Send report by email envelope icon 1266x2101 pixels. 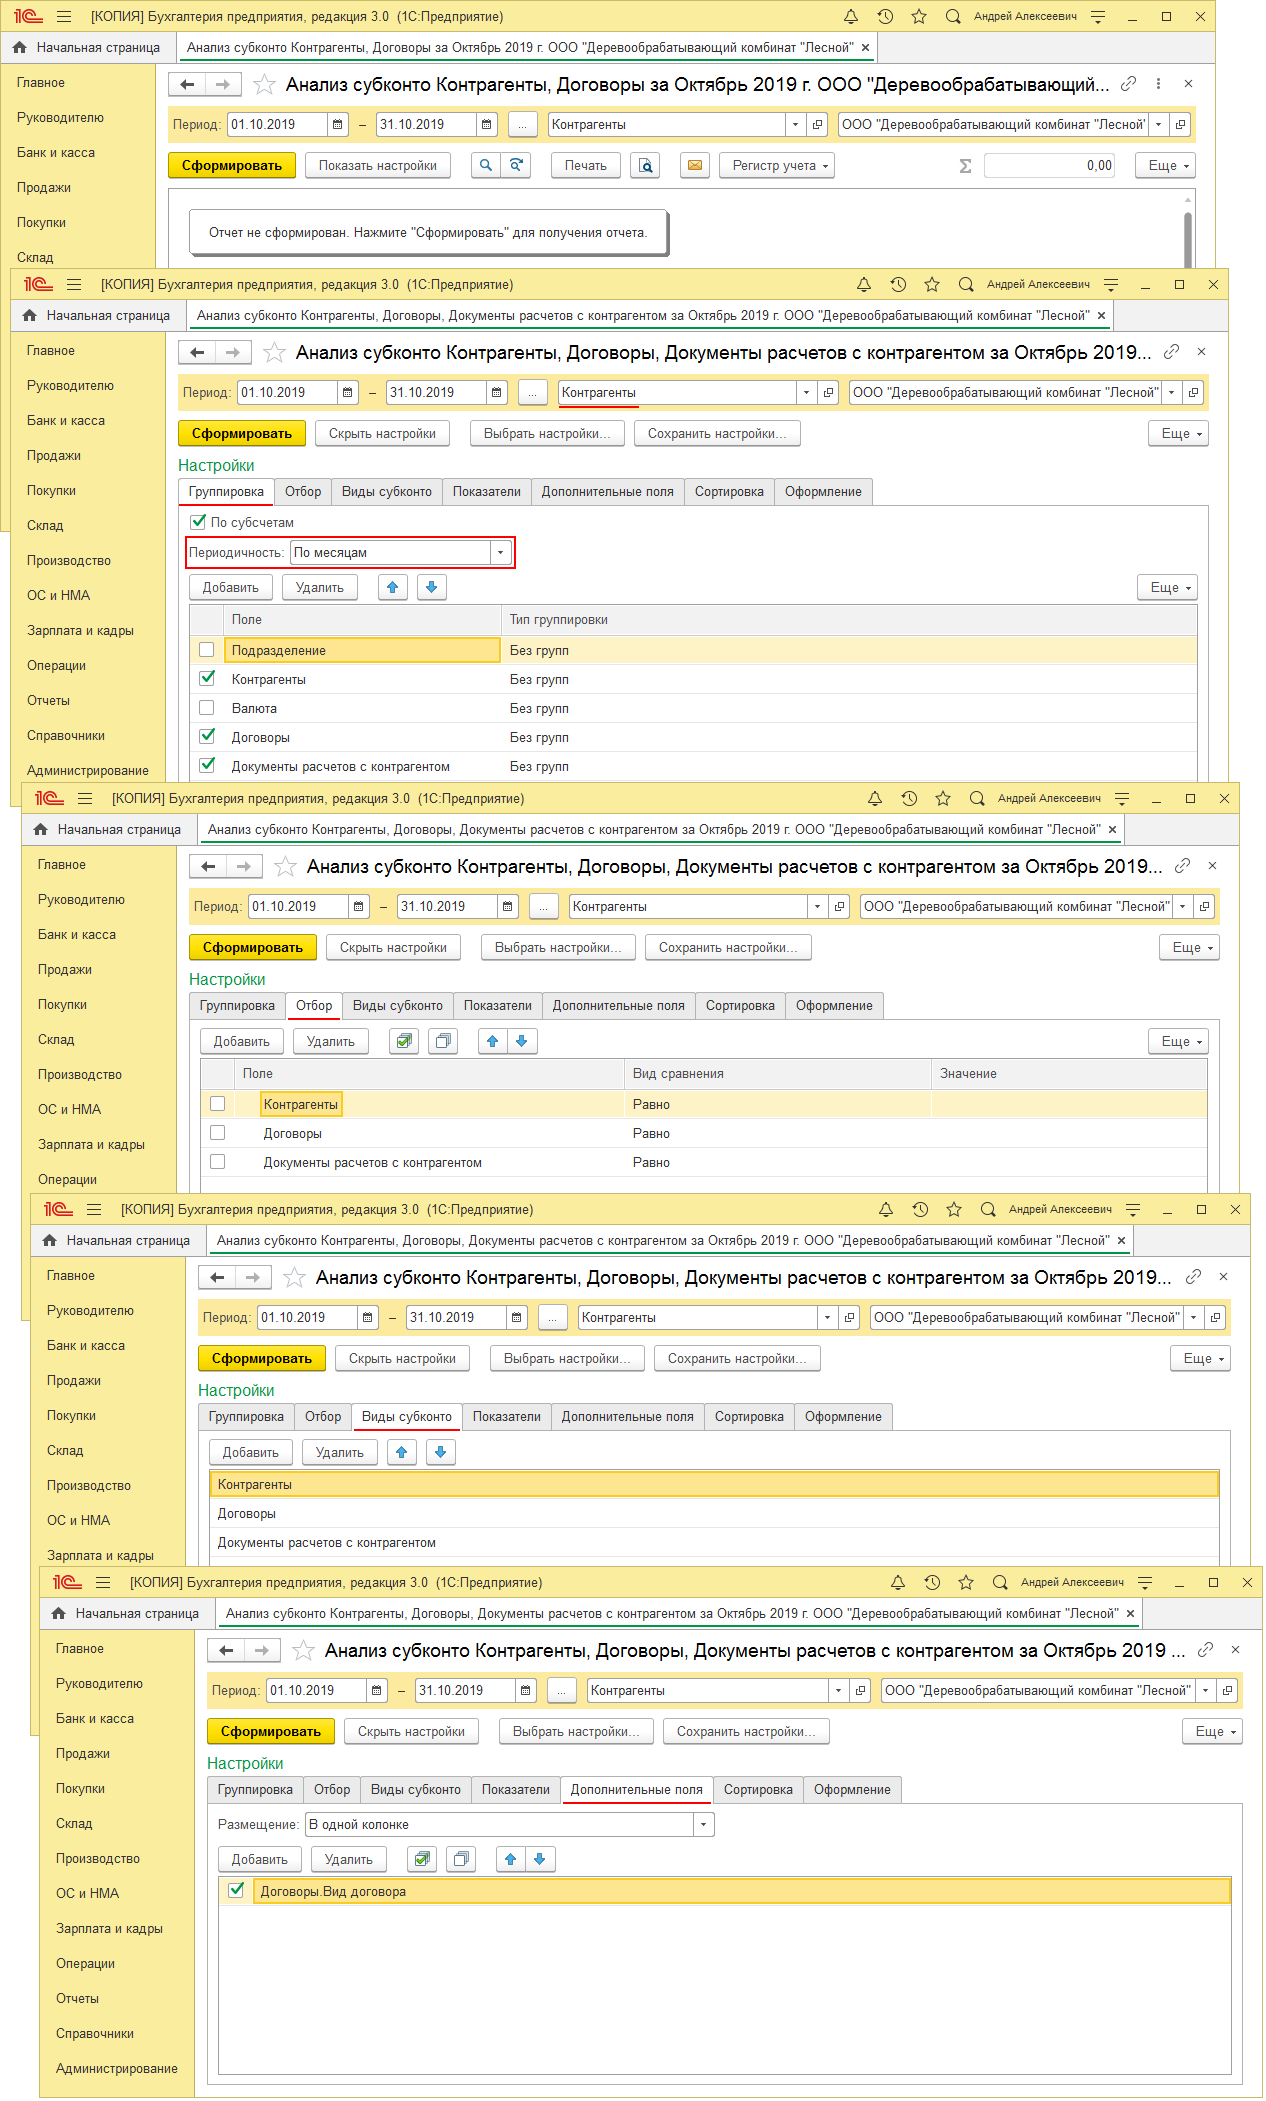[x=695, y=166]
